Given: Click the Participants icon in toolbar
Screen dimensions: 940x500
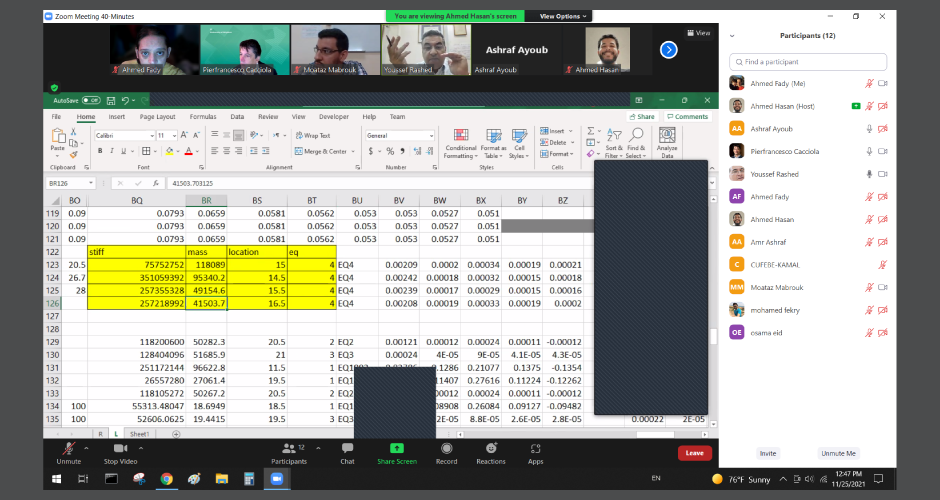Looking at the screenshot, I should click(x=287, y=450).
